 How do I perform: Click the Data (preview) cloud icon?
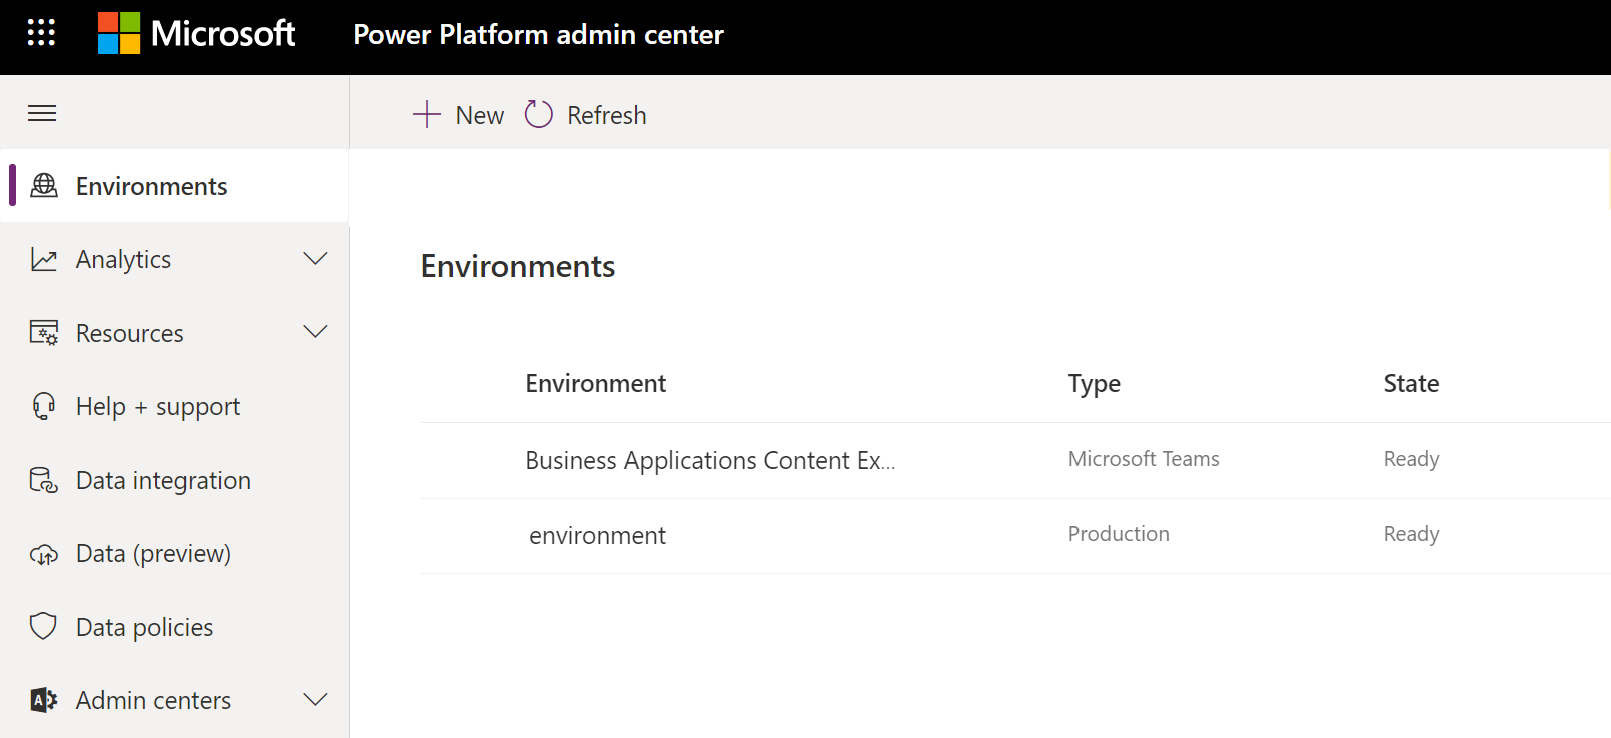[44, 554]
